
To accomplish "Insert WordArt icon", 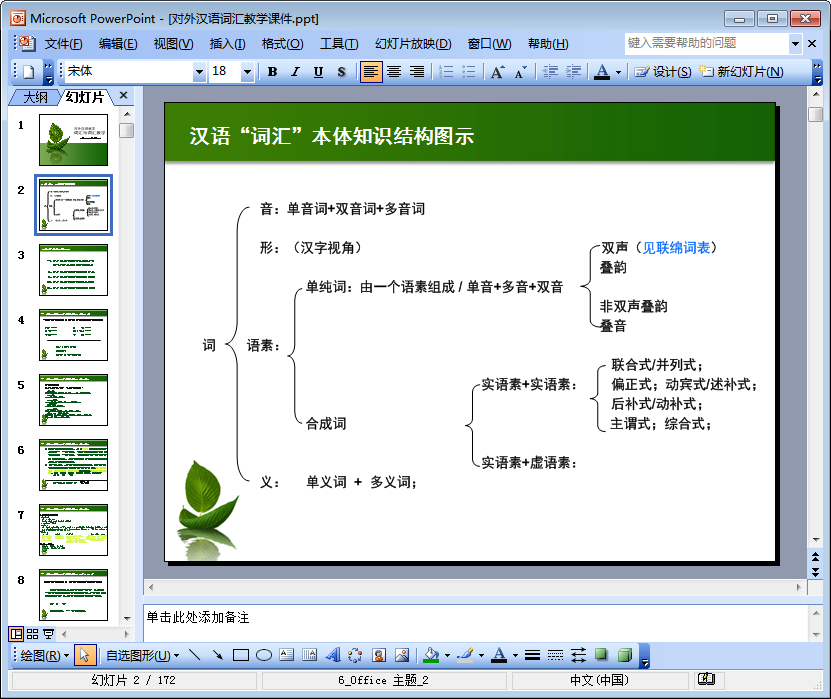I will 333,656.
